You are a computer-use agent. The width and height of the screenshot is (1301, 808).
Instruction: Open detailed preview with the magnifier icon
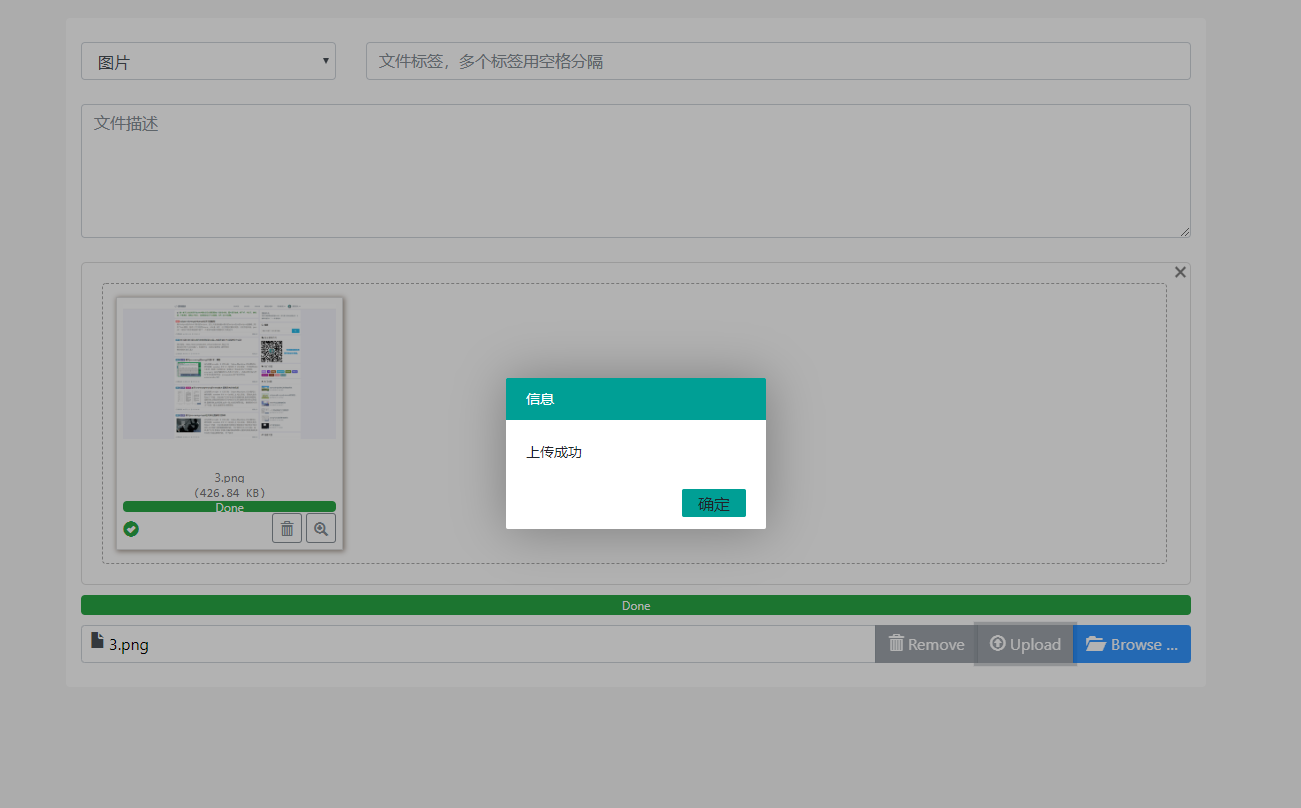321,529
